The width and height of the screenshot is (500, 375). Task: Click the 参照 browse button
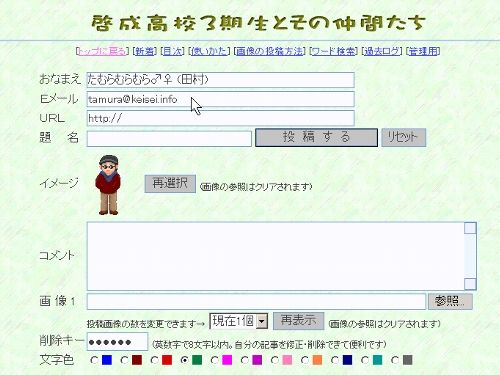click(x=450, y=301)
